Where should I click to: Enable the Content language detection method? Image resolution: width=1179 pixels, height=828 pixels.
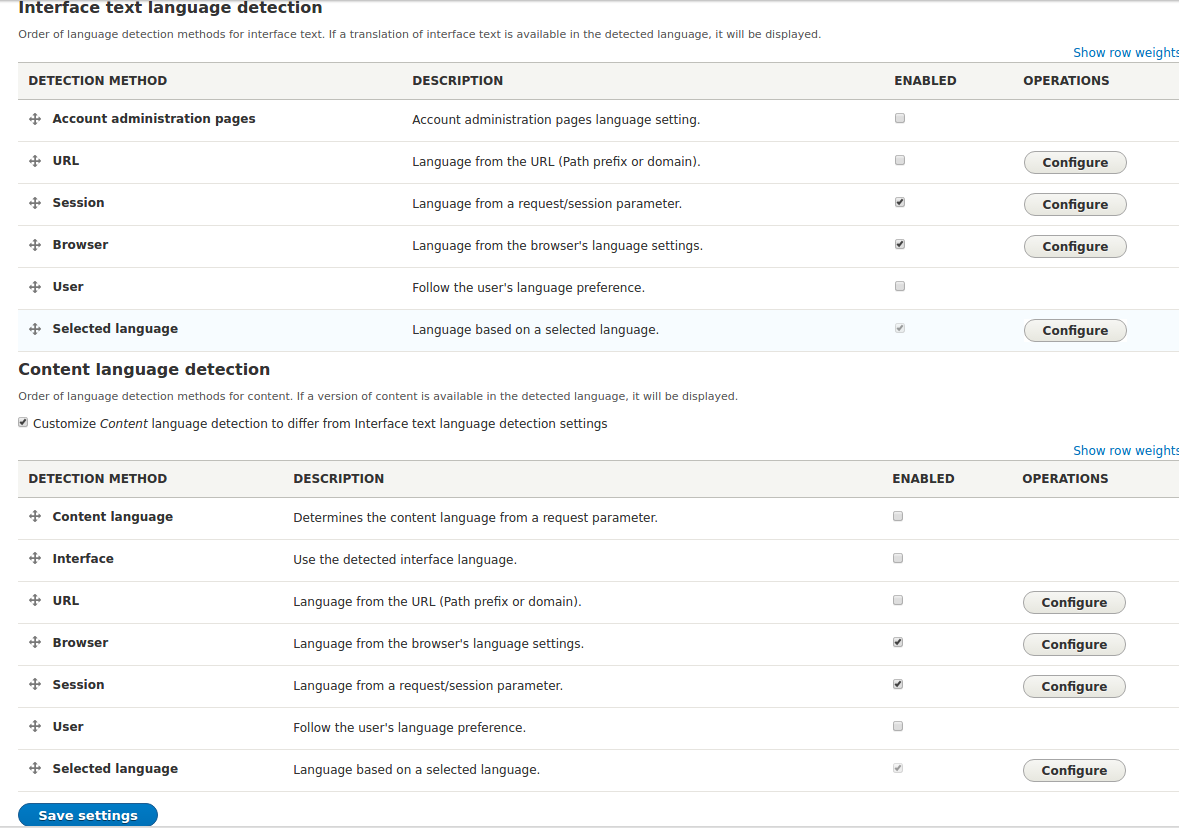[897, 515]
